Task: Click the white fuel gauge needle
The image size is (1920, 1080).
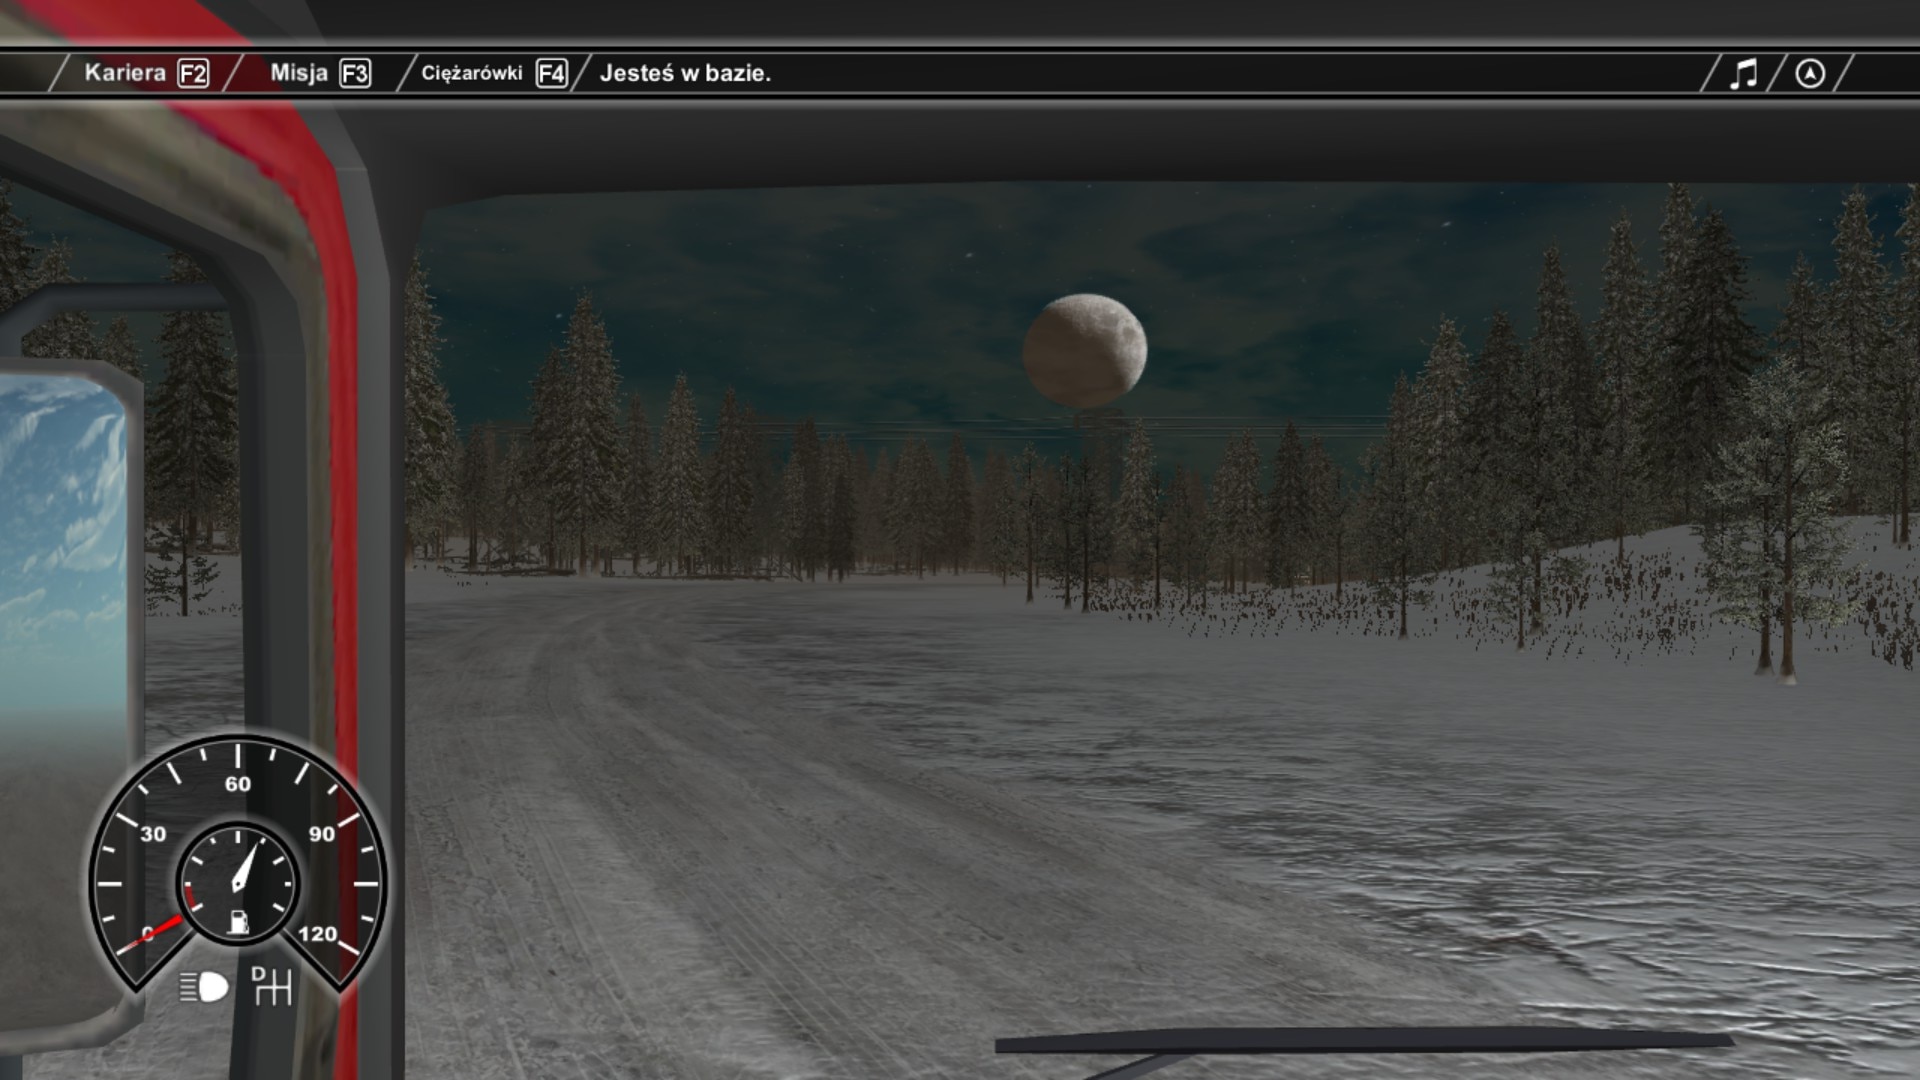Action: pos(244,867)
